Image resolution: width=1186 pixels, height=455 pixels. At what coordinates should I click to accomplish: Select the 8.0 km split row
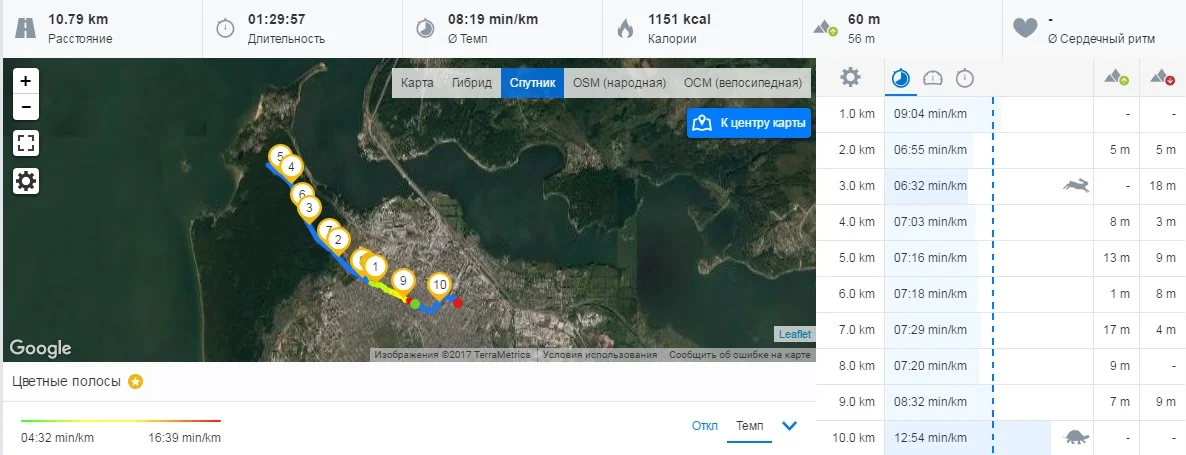pyautogui.click(x=1001, y=366)
